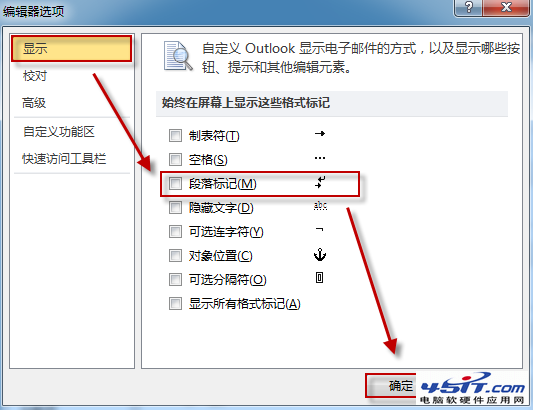Click the document magnifier icon at top
Screen dimensions: 533x410
pyautogui.click(x=178, y=56)
